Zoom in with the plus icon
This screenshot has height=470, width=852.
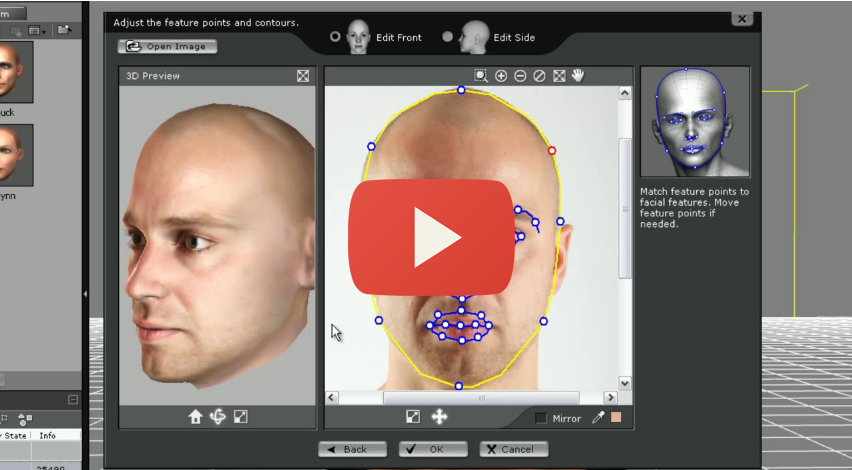[x=501, y=76]
